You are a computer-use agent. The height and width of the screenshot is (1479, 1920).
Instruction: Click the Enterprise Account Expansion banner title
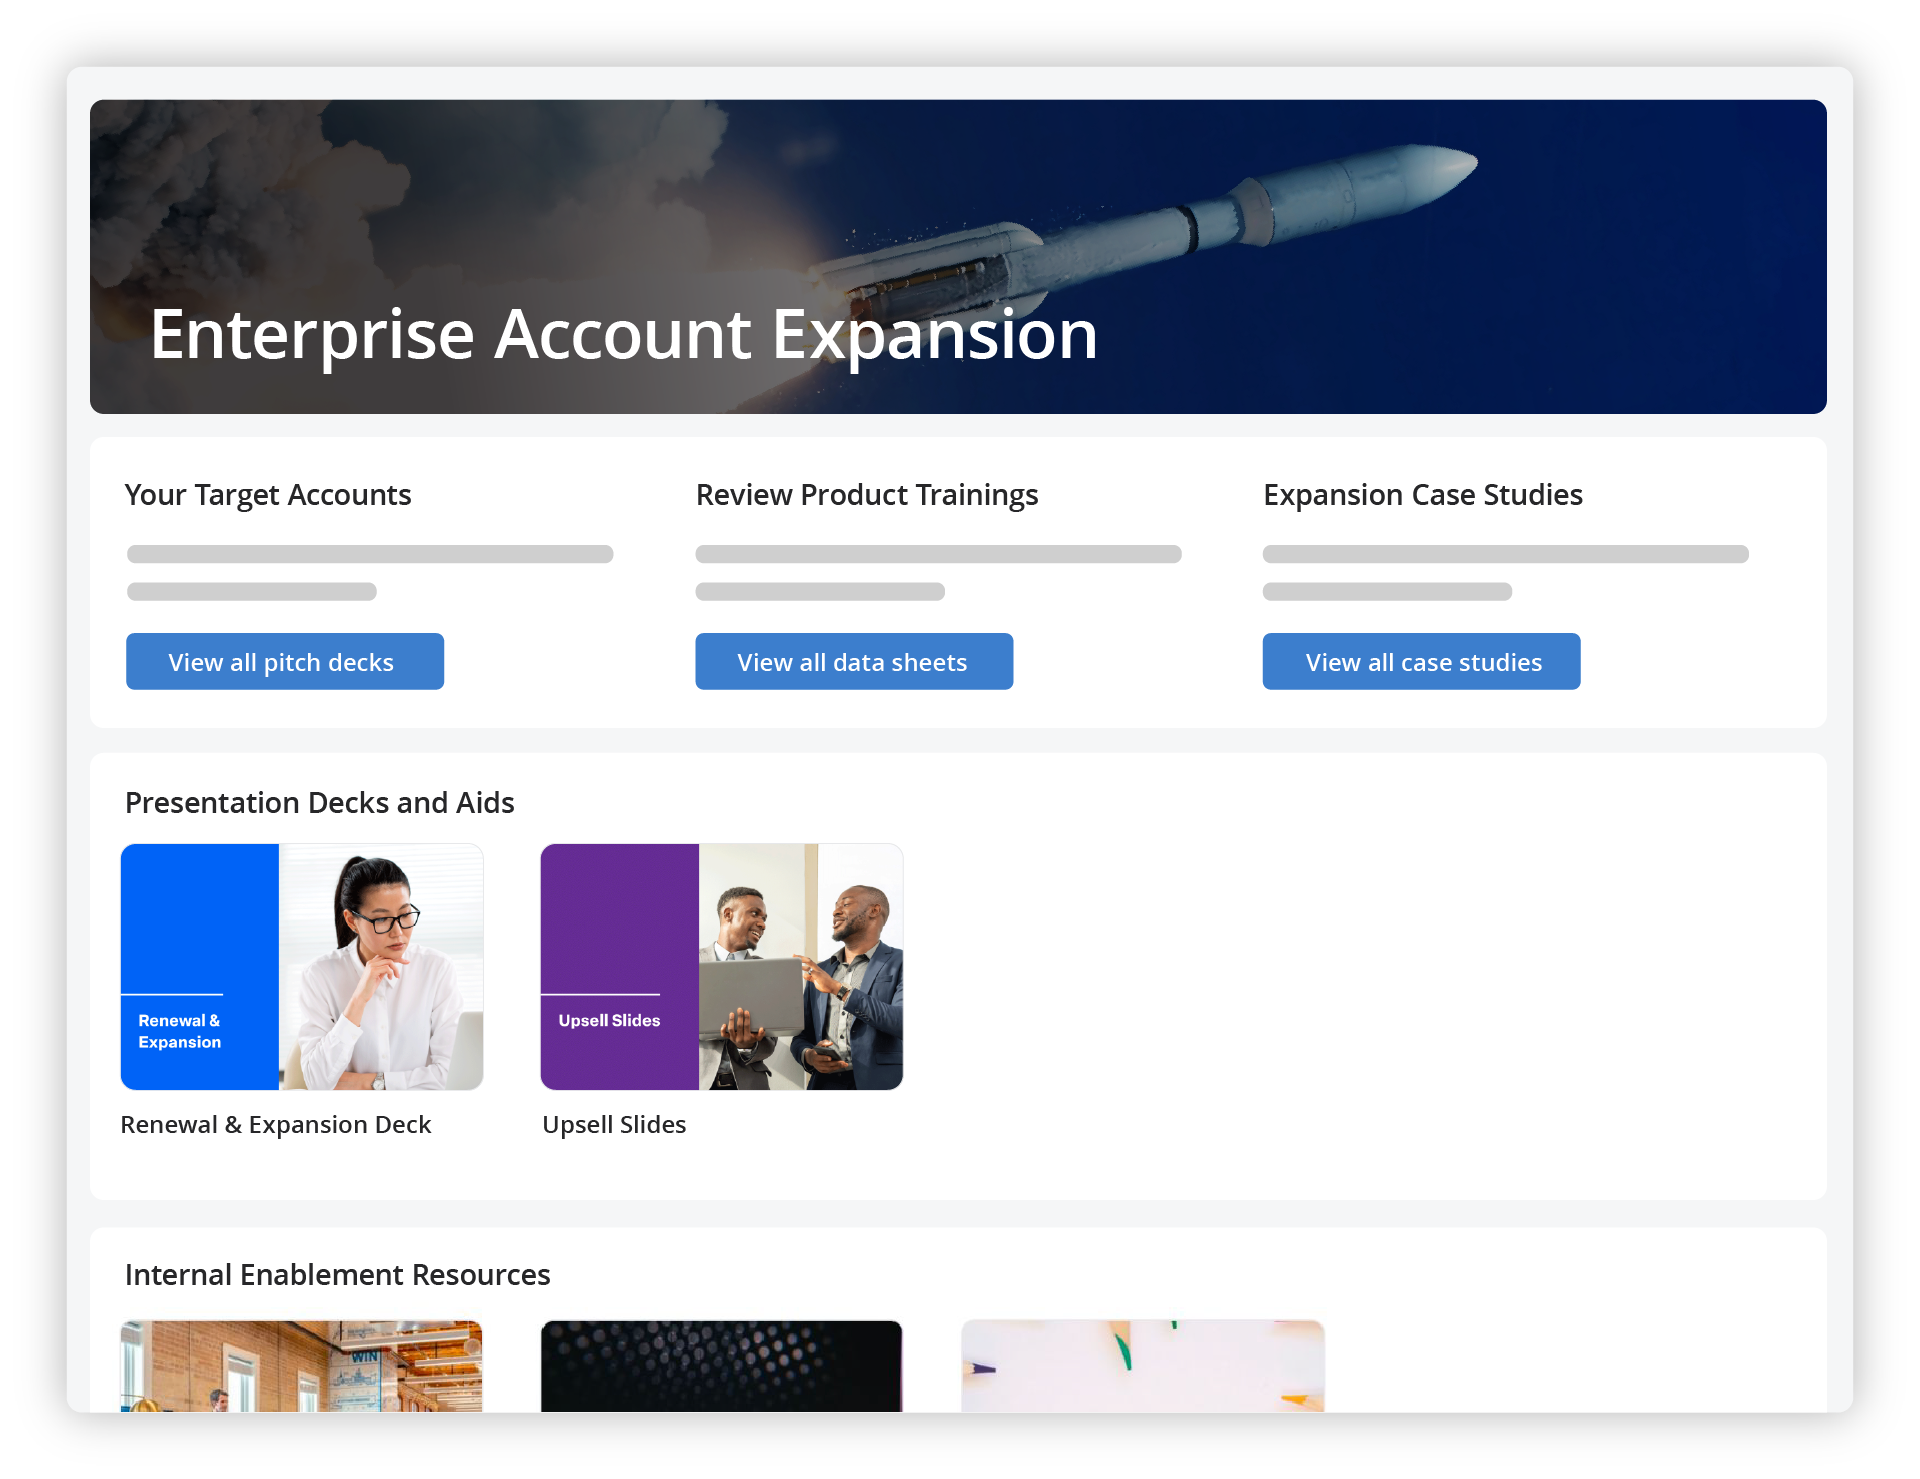tap(623, 334)
